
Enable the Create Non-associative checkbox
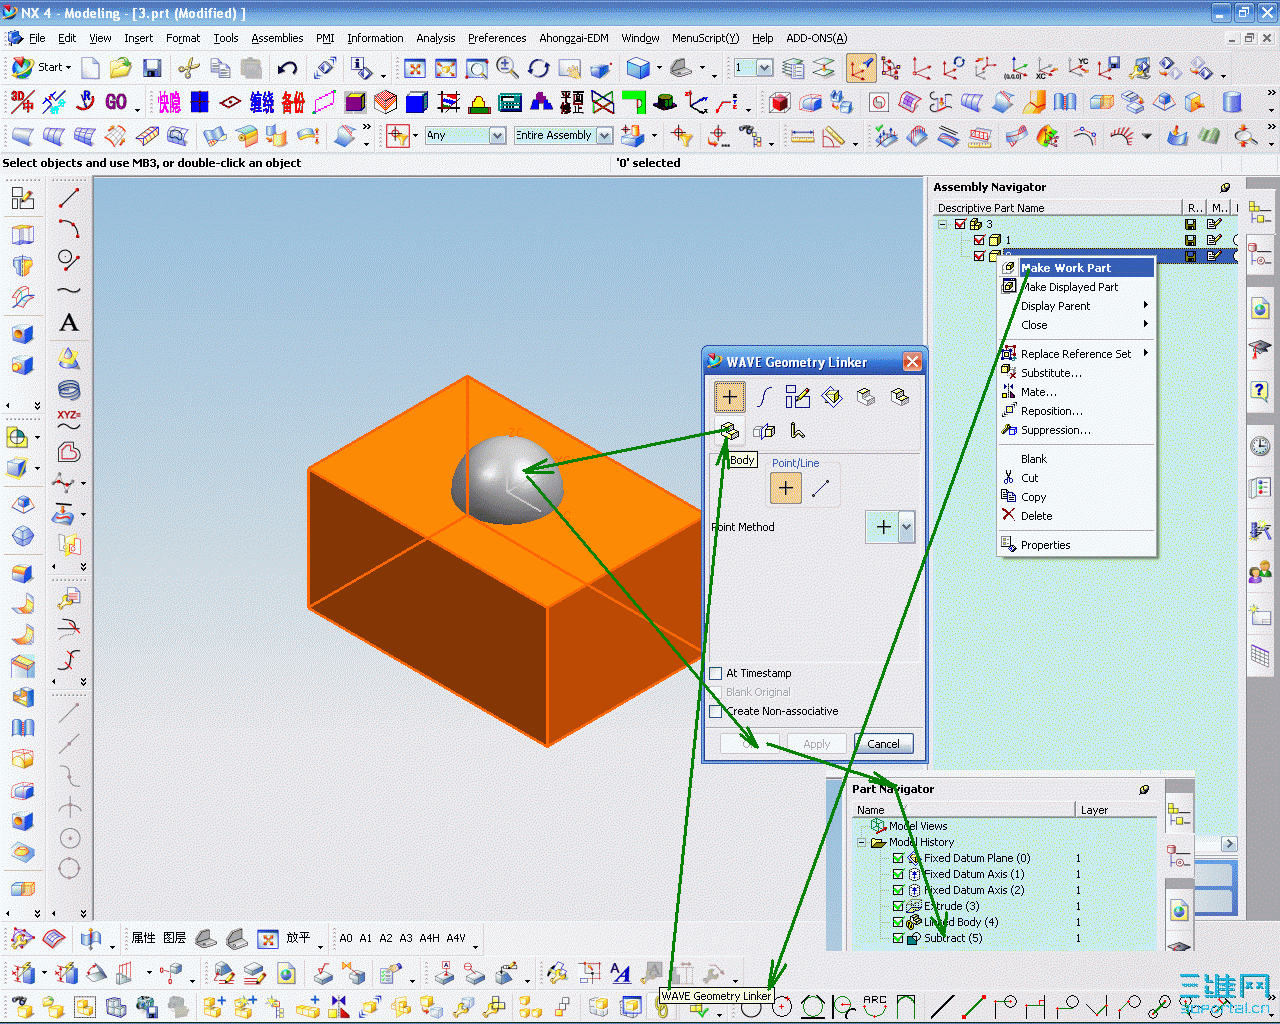[x=716, y=711]
